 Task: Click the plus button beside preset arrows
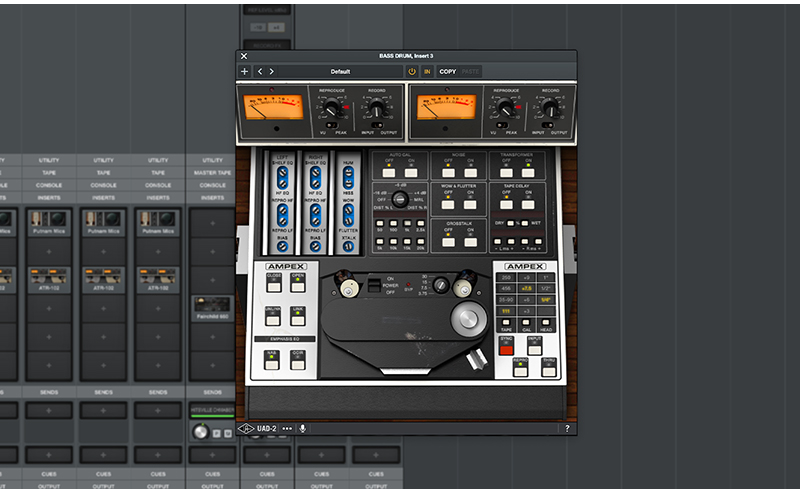(244, 71)
